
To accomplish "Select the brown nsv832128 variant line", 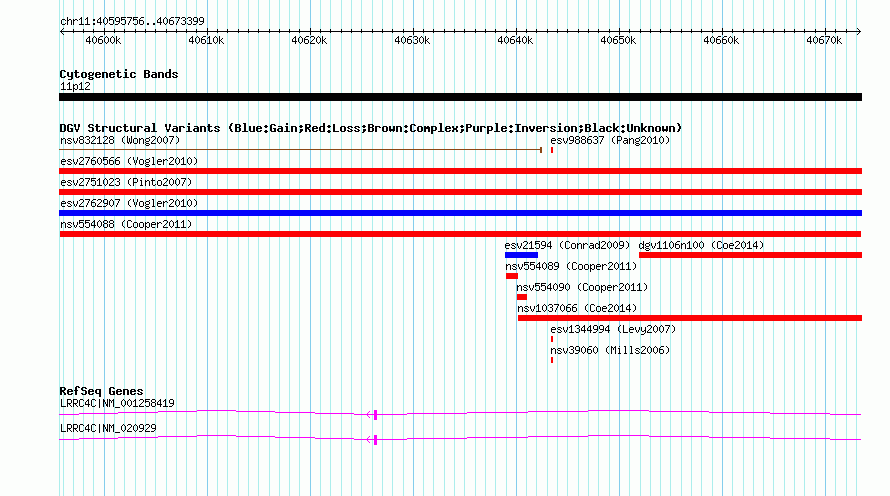I will pos(301,150).
